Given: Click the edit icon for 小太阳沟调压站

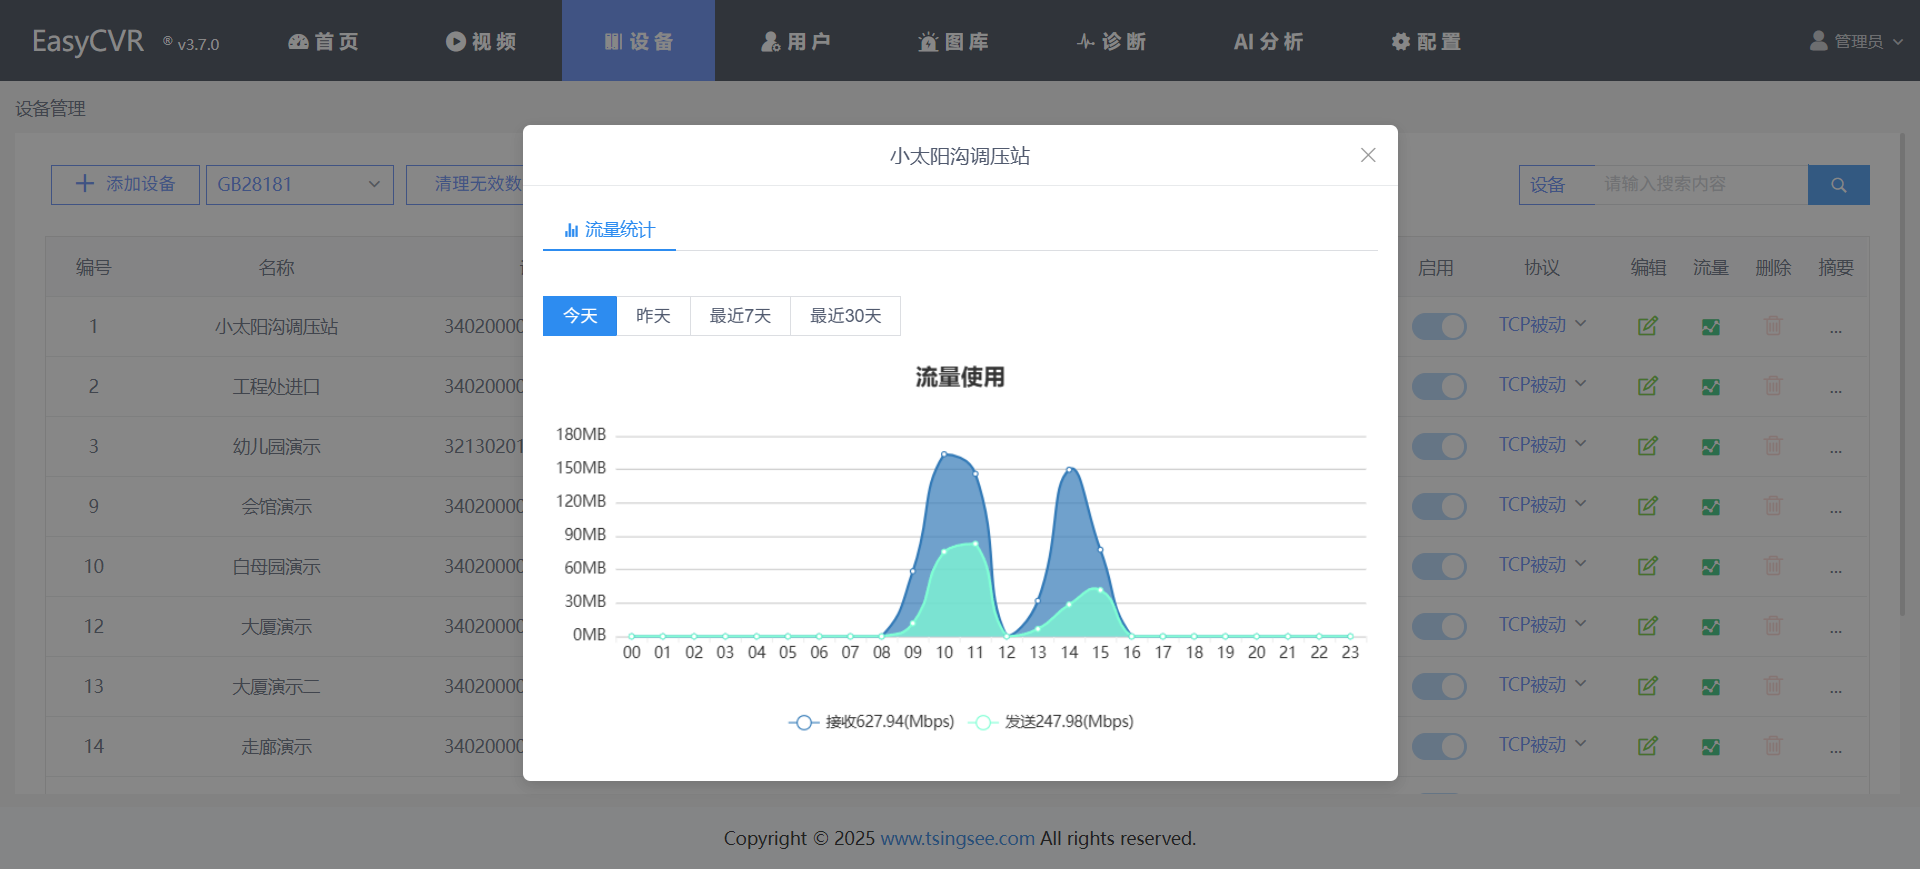Looking at the screenshot, I should [1647, 326].
